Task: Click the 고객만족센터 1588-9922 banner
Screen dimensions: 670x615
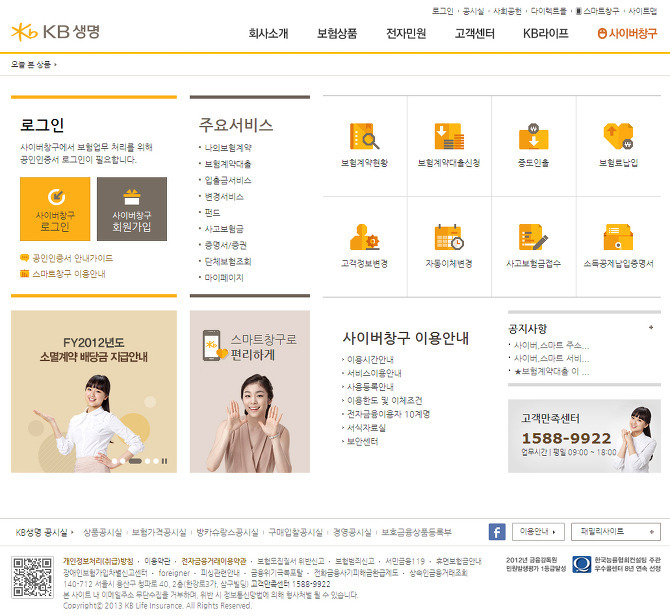Action: pos(584,436)
